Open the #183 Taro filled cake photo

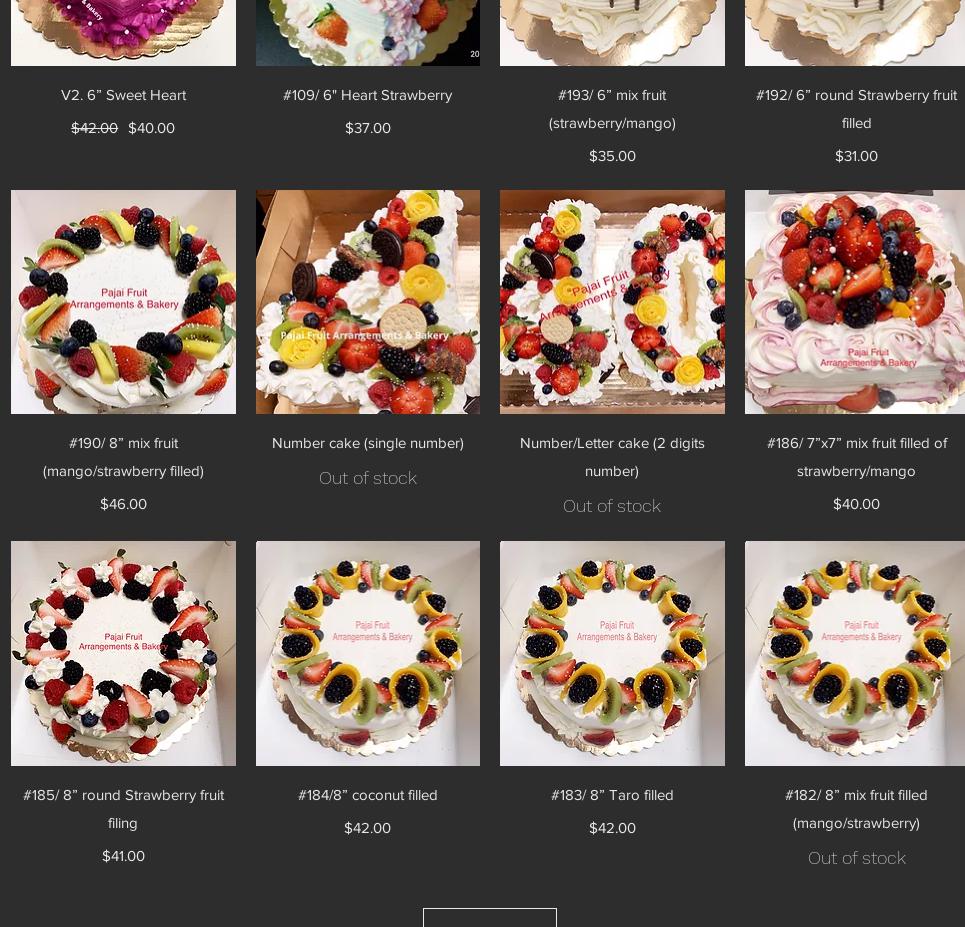click(612, 653)
